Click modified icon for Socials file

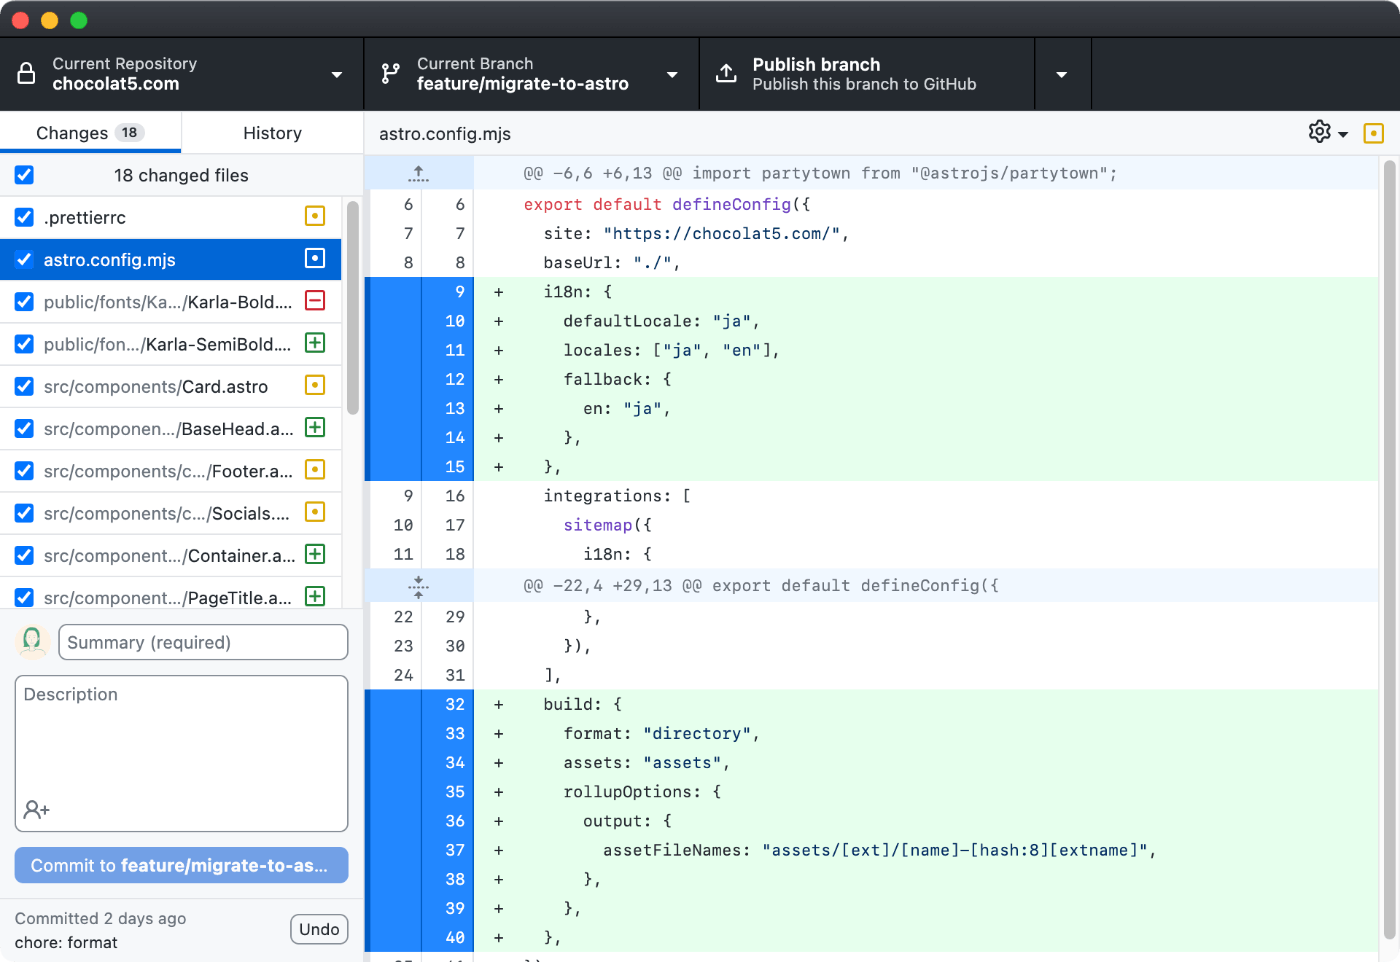click(x=315, y=512)
